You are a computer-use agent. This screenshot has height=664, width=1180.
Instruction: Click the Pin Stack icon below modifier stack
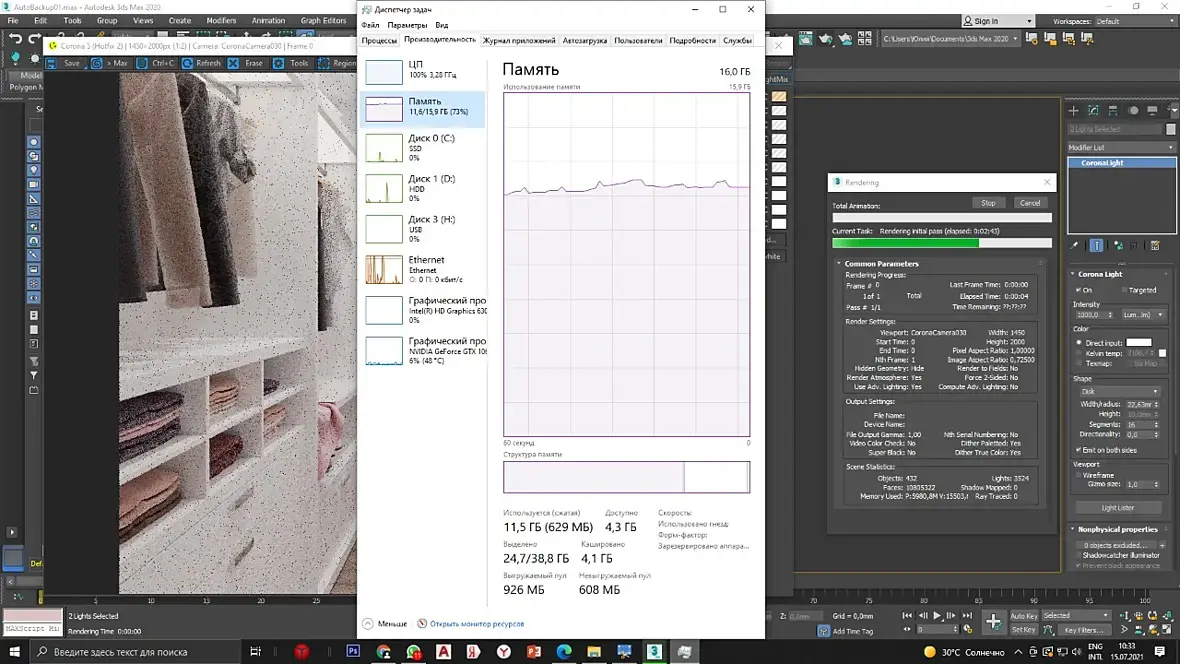[1075, 245]
